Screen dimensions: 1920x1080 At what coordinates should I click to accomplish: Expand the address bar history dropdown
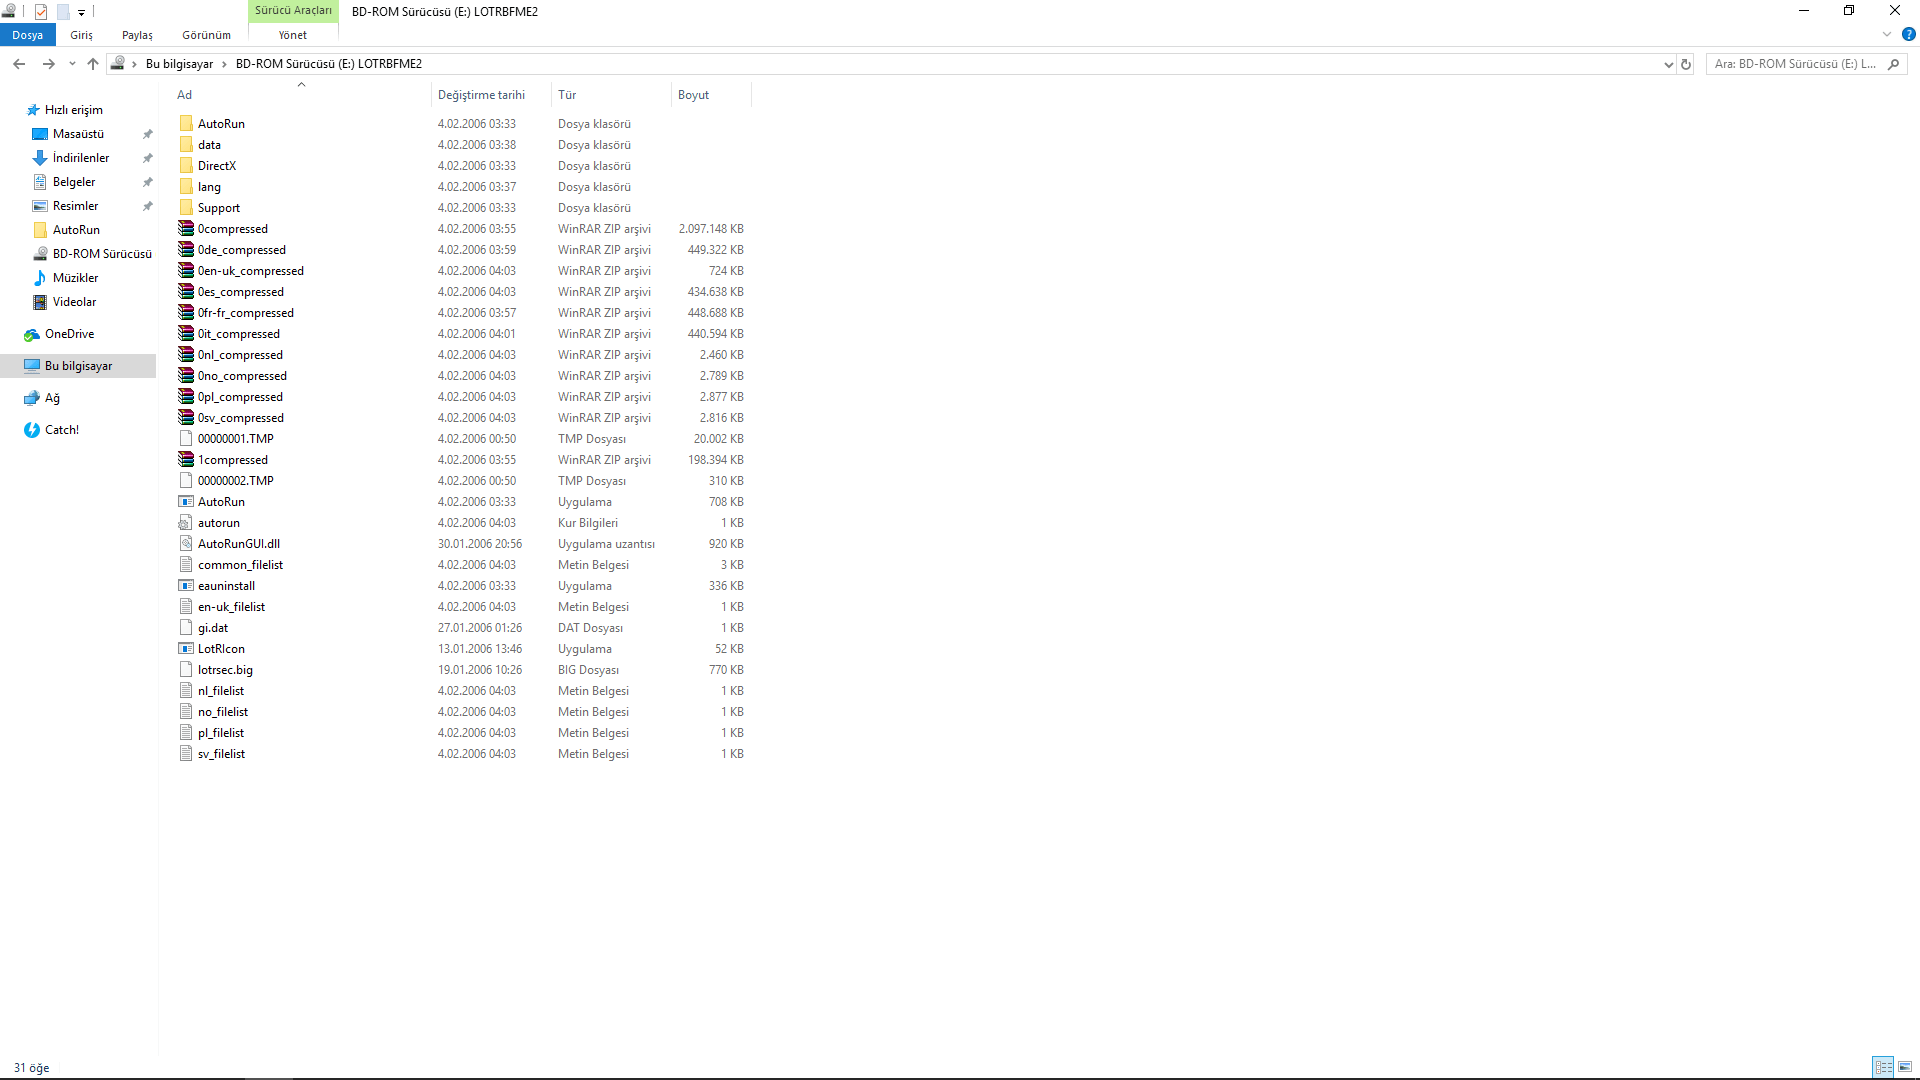pos(1668,64)
